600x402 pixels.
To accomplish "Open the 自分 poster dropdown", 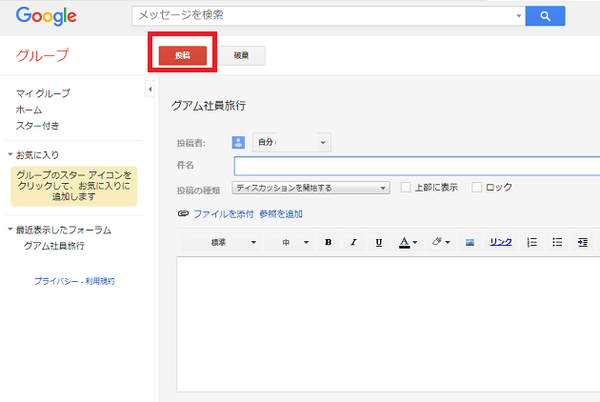I will click(x=290, y=143).
